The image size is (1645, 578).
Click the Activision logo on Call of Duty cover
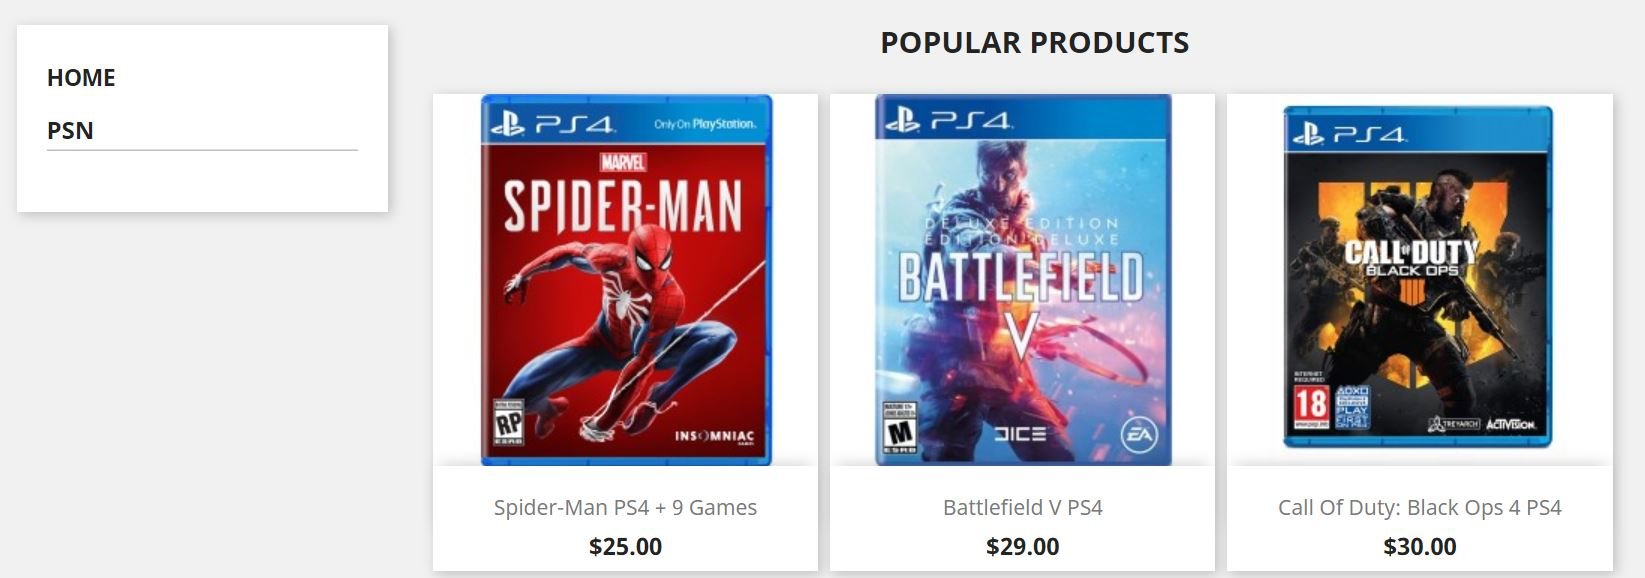tap(1510, 424)
